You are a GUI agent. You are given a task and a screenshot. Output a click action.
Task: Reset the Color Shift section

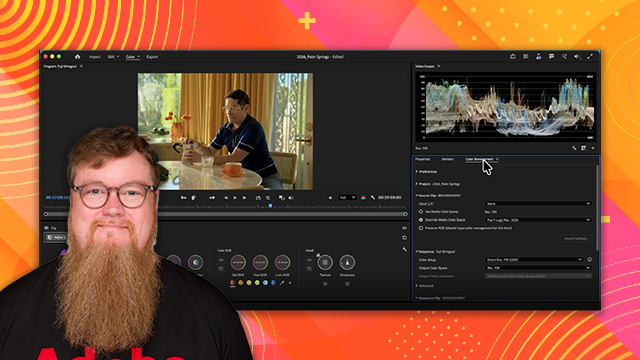point(221,268)
